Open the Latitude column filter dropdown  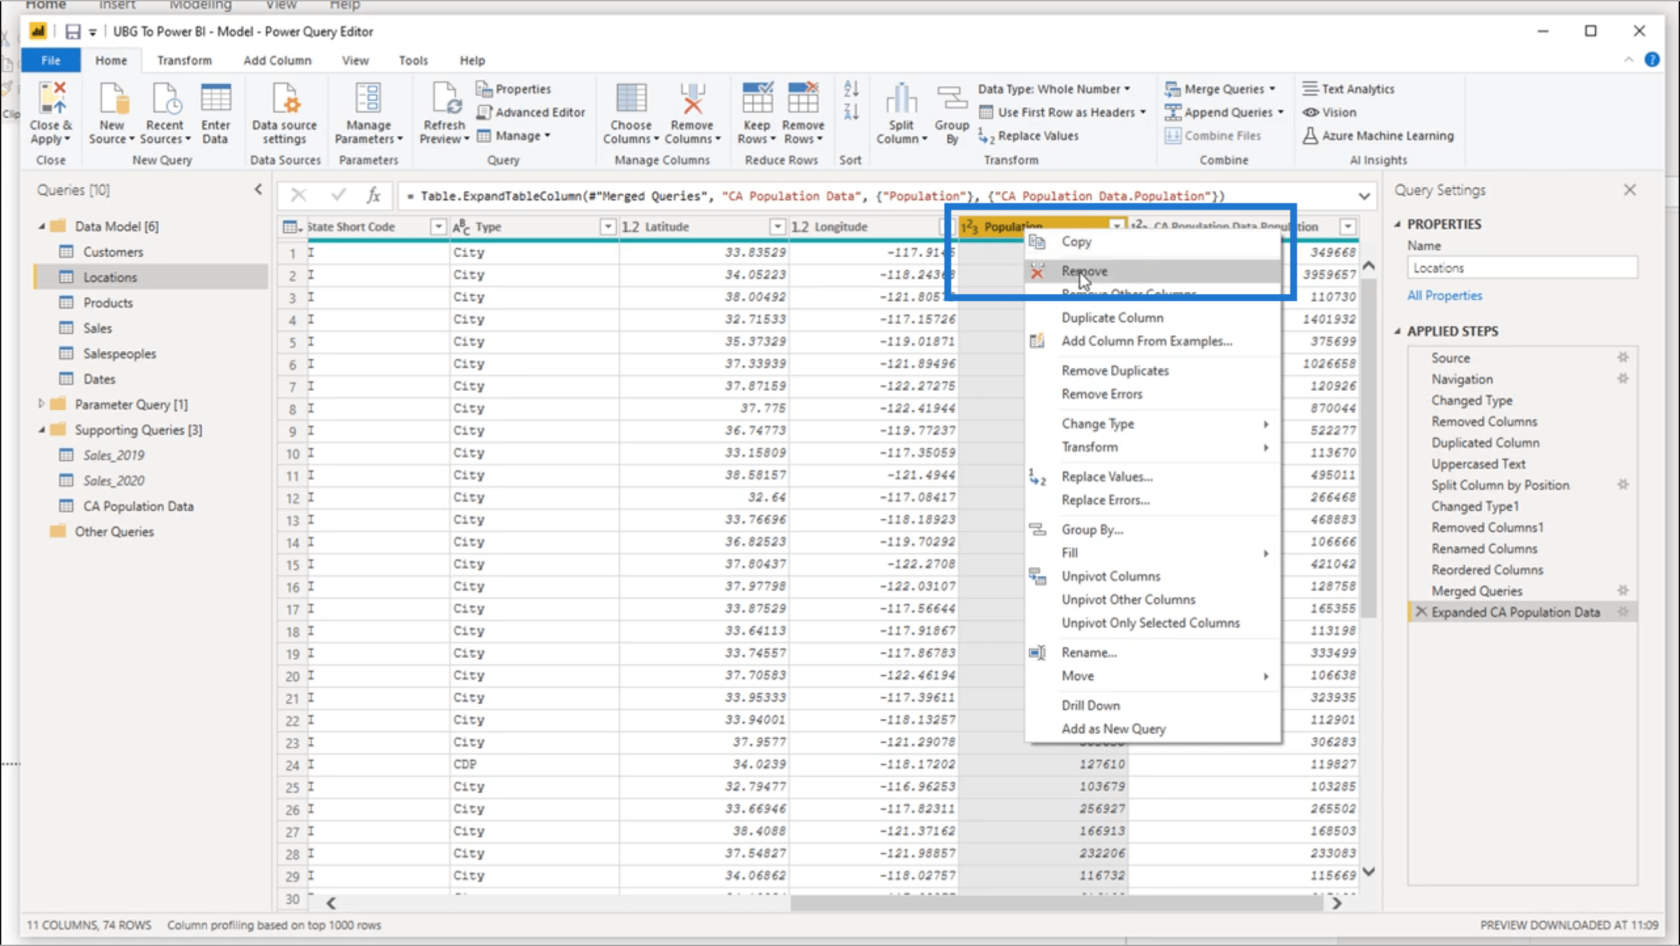(777, 227)
